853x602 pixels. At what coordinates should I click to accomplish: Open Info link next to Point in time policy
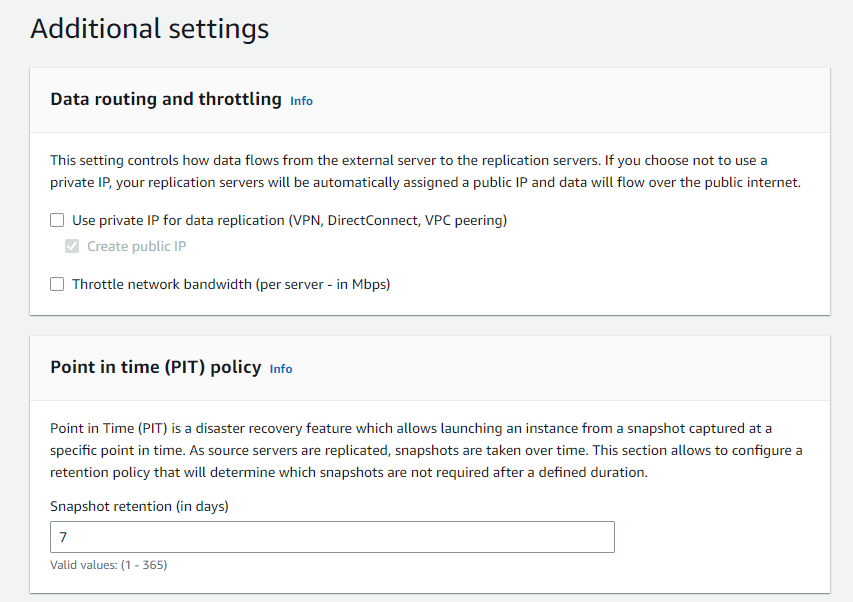coord(281,369)
